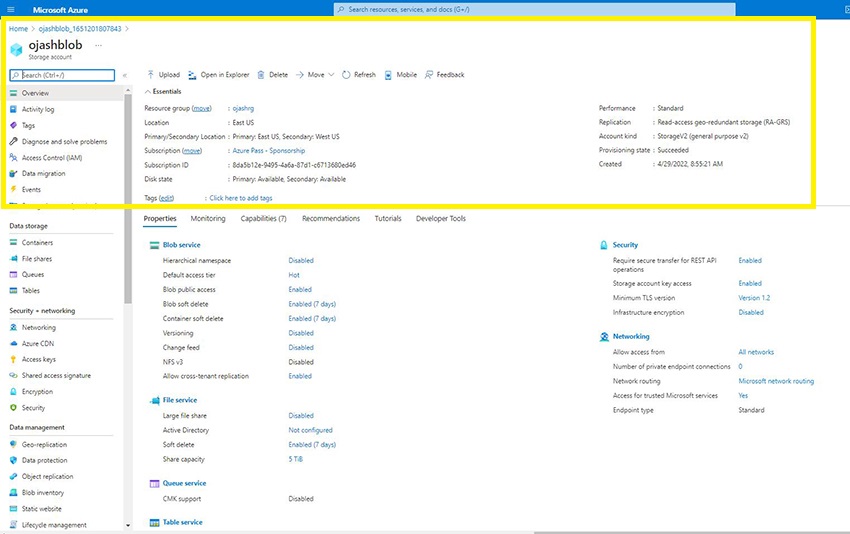Open the Recommendations tab
This screenshot has width=850, height=534.
pos(331,218)
